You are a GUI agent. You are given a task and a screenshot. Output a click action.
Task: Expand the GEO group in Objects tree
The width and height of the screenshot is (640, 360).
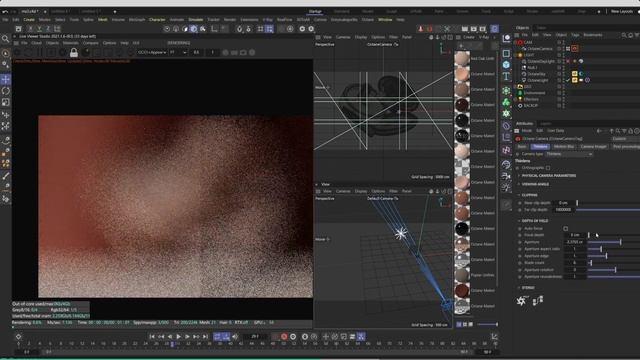516,87
